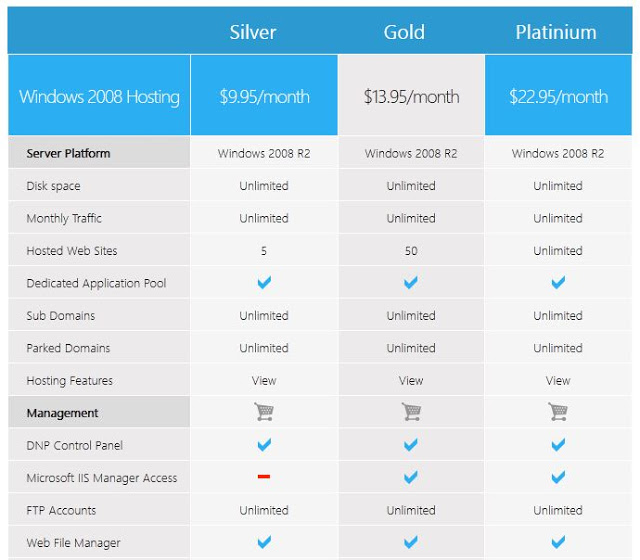The height and width of the screenshot is (560, 640).
Task: Select the Platinium plan column header
Action: (556, 32)
